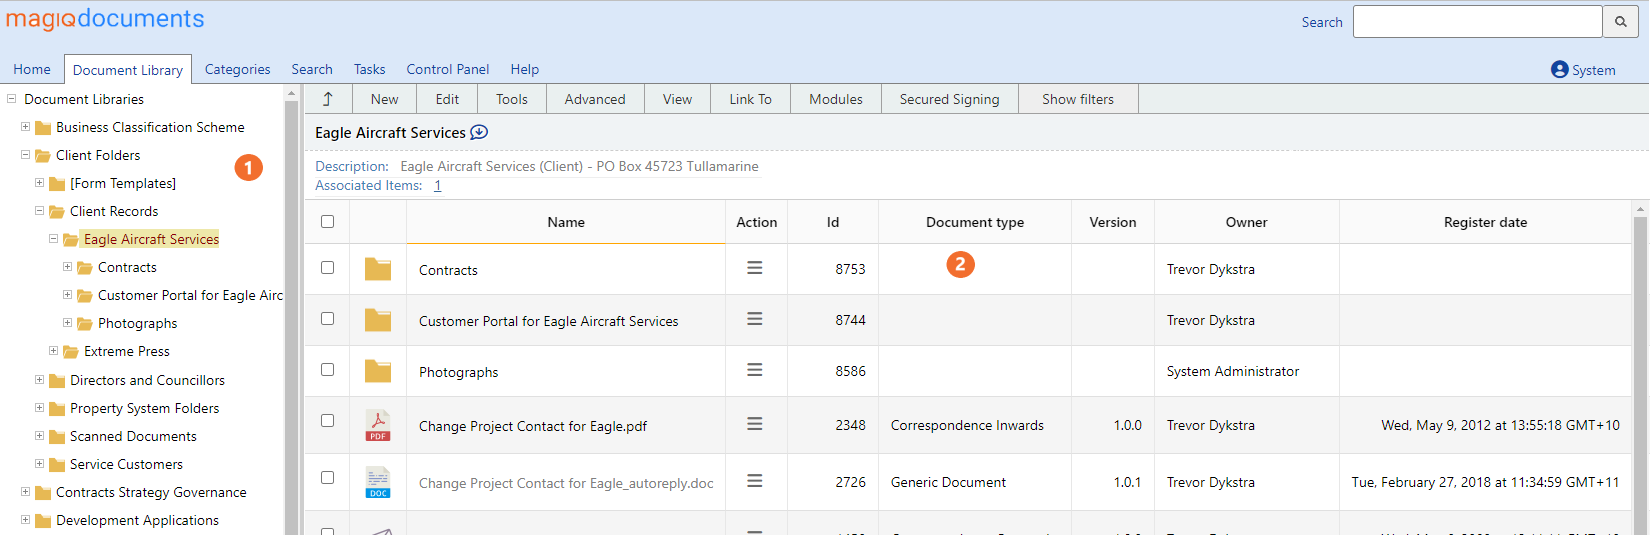Click download arrow beside Eagle Aircraft Services
The height and width of the screenshot is (536, 1650).
479,132
